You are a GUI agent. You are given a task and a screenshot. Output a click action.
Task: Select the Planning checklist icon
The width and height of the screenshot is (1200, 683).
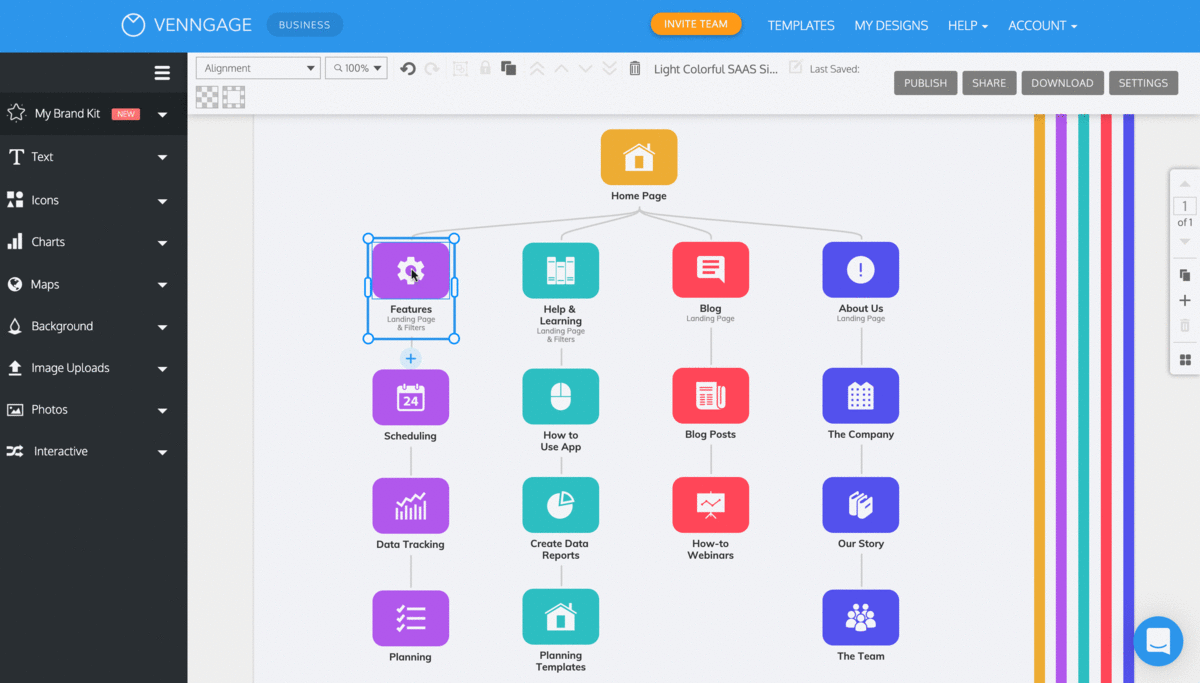tap(411, 618)
